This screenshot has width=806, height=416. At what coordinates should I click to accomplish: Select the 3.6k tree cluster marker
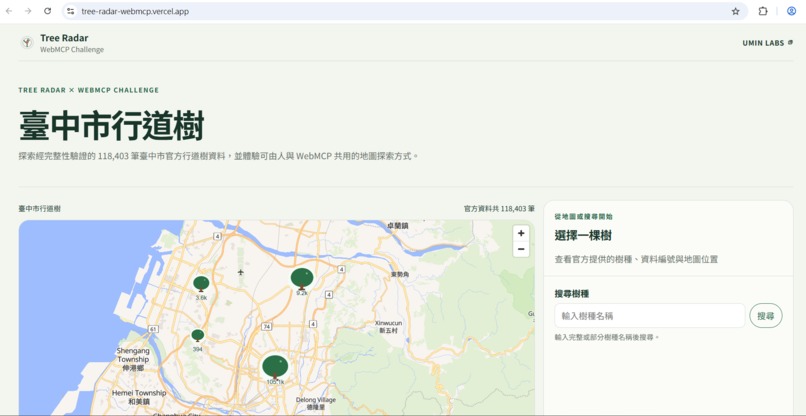click(201, 284)
